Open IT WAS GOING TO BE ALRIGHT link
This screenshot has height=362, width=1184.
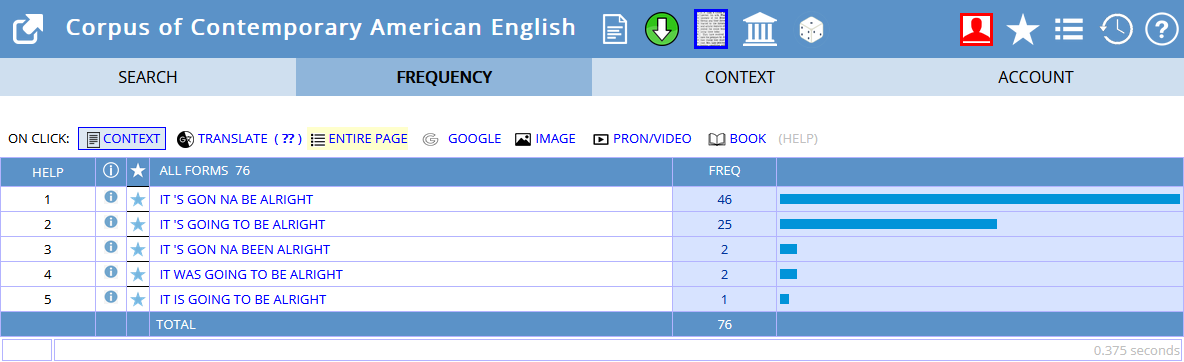pos(251,274)
